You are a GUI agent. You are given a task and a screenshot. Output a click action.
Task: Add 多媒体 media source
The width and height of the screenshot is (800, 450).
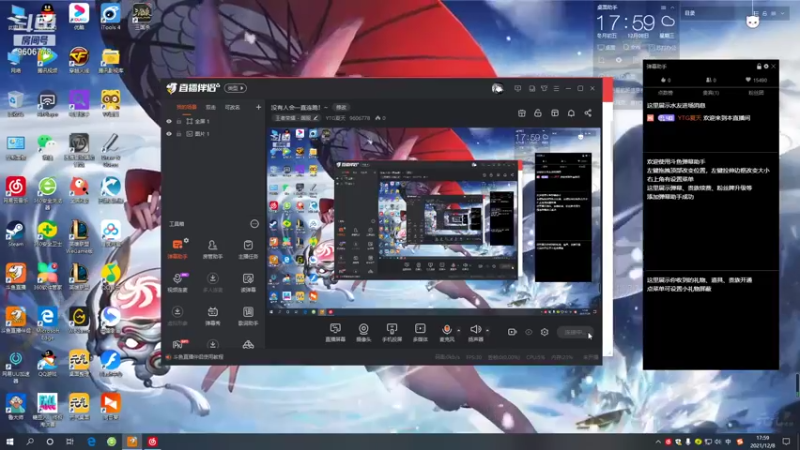pos(420,332)
